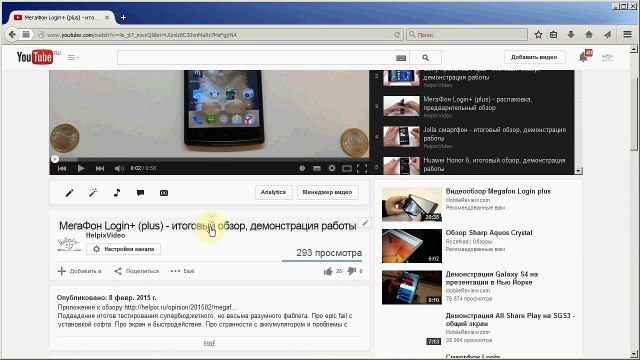640x360 pixels.
Task: Dislike the video with thumbs down
Action: click(351, 271)
